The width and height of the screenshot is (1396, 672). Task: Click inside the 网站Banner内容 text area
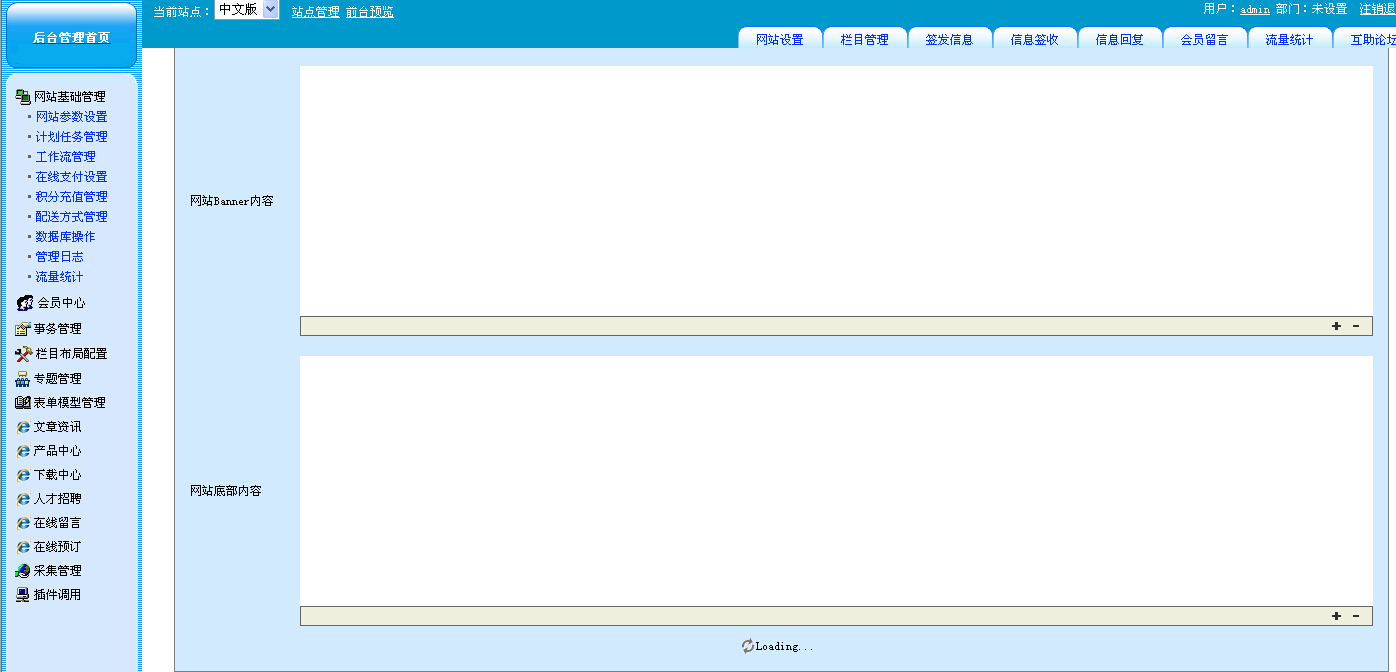coord(835,190)
